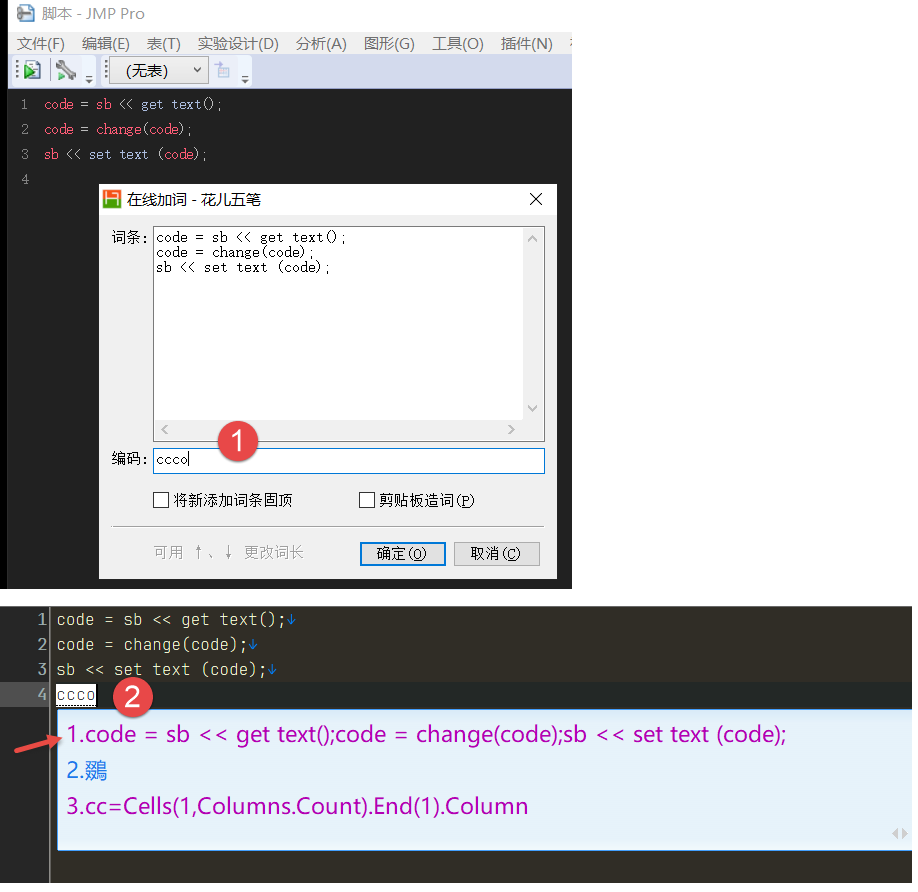Image resolution: width=918 pixels, height=892 pixels.
Task: Open the 表(T) menu
Action: (163, 44)
